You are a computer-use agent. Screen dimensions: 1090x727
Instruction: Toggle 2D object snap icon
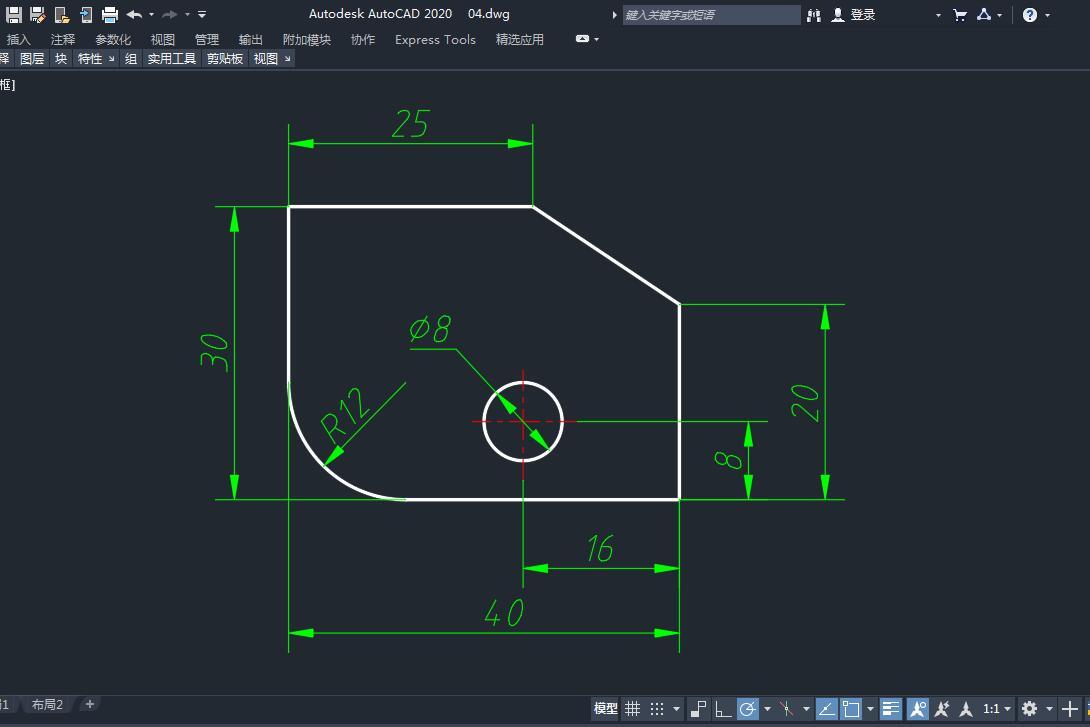[851, 708]
